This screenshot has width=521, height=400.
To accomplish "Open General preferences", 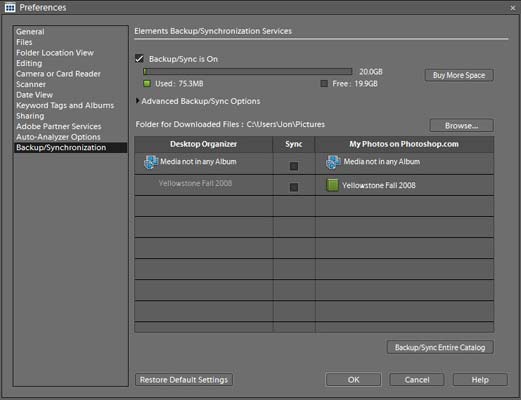I will (30, 32).
